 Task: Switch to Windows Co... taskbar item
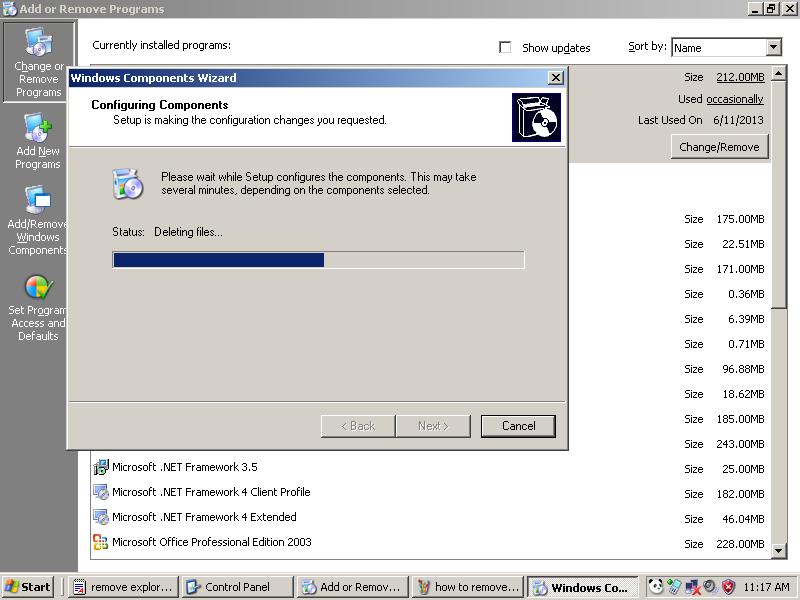(583, 587)
